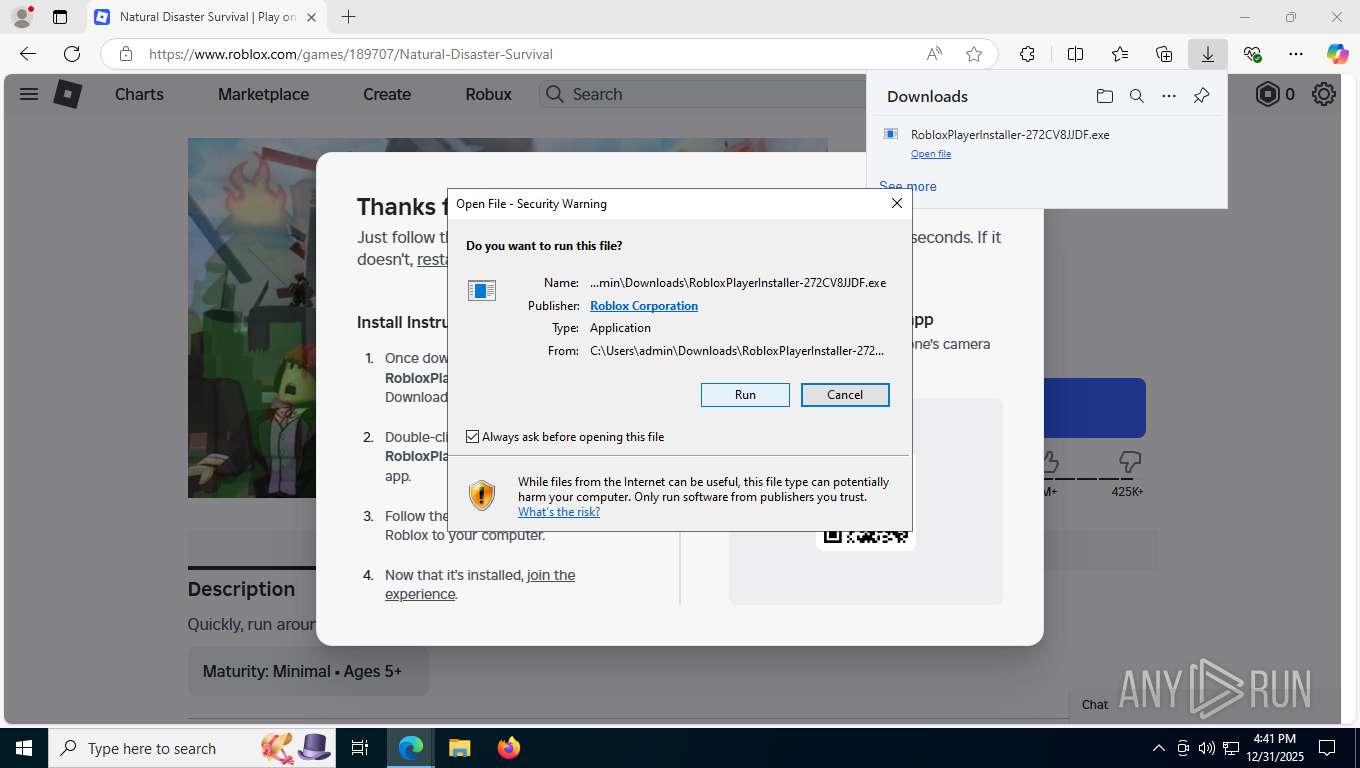The image size is (1360, 768).
Task: Open Marketplace in Roblox navigation
Action: coord(263,94)
